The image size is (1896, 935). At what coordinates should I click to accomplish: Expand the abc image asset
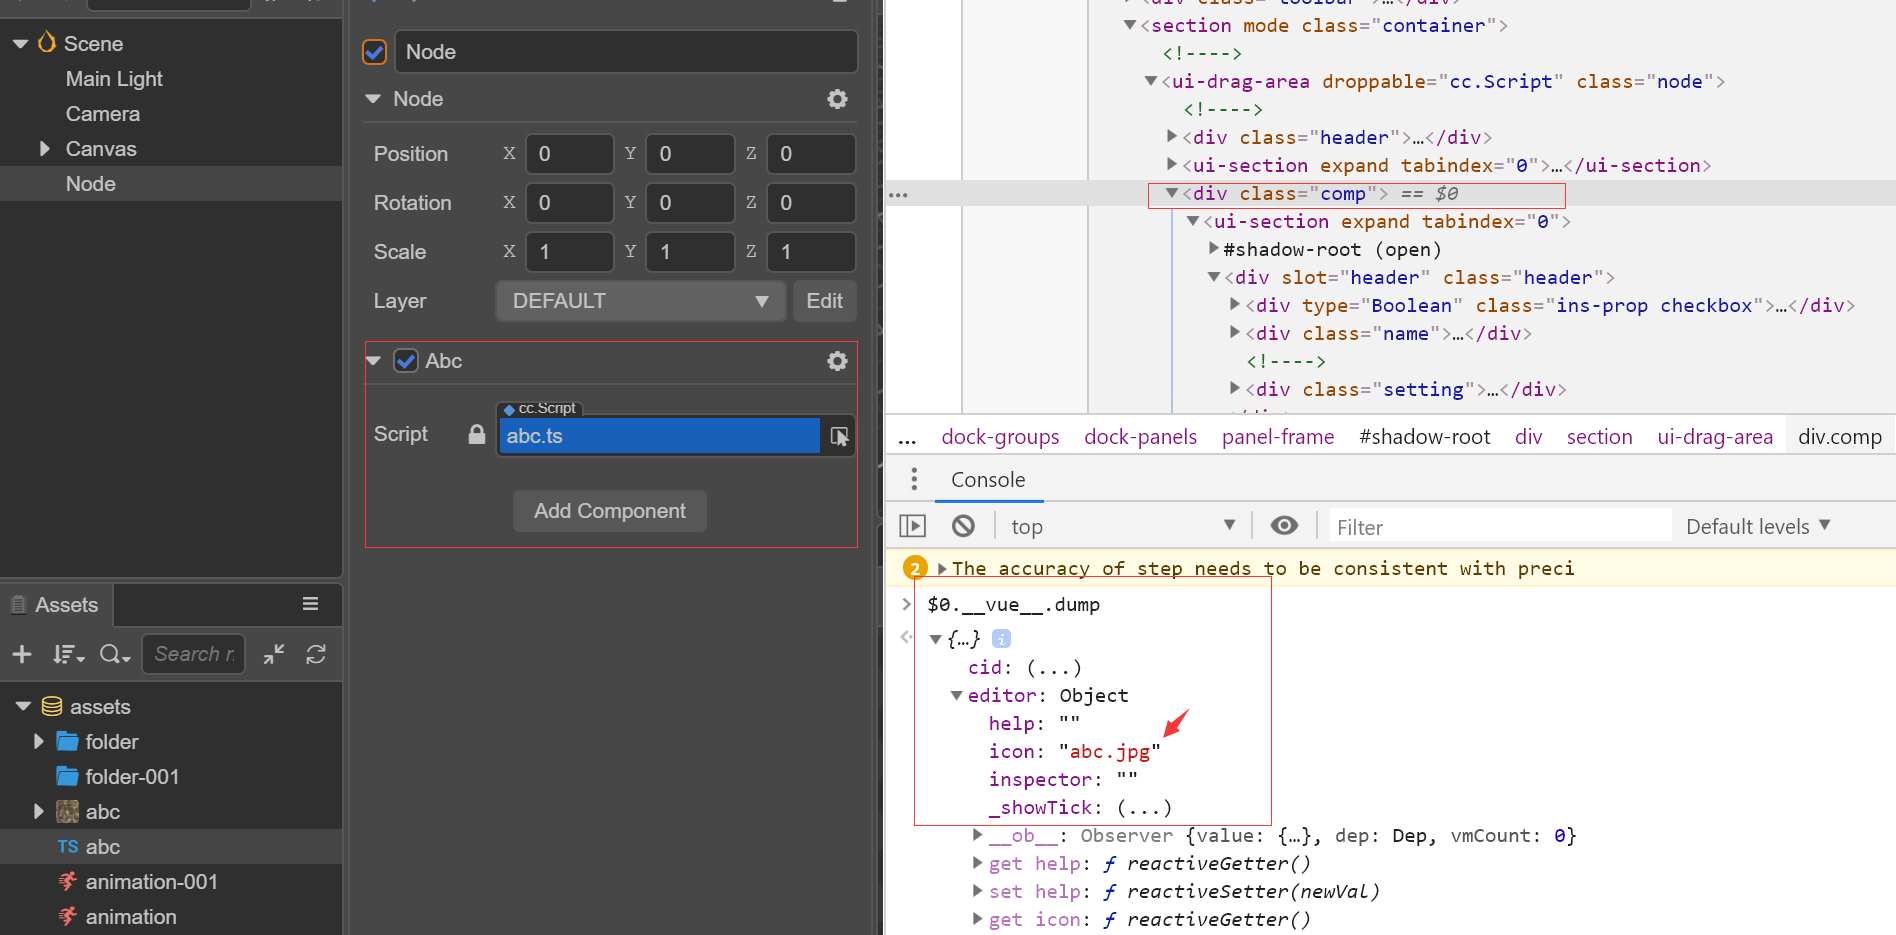pos(38,812)
